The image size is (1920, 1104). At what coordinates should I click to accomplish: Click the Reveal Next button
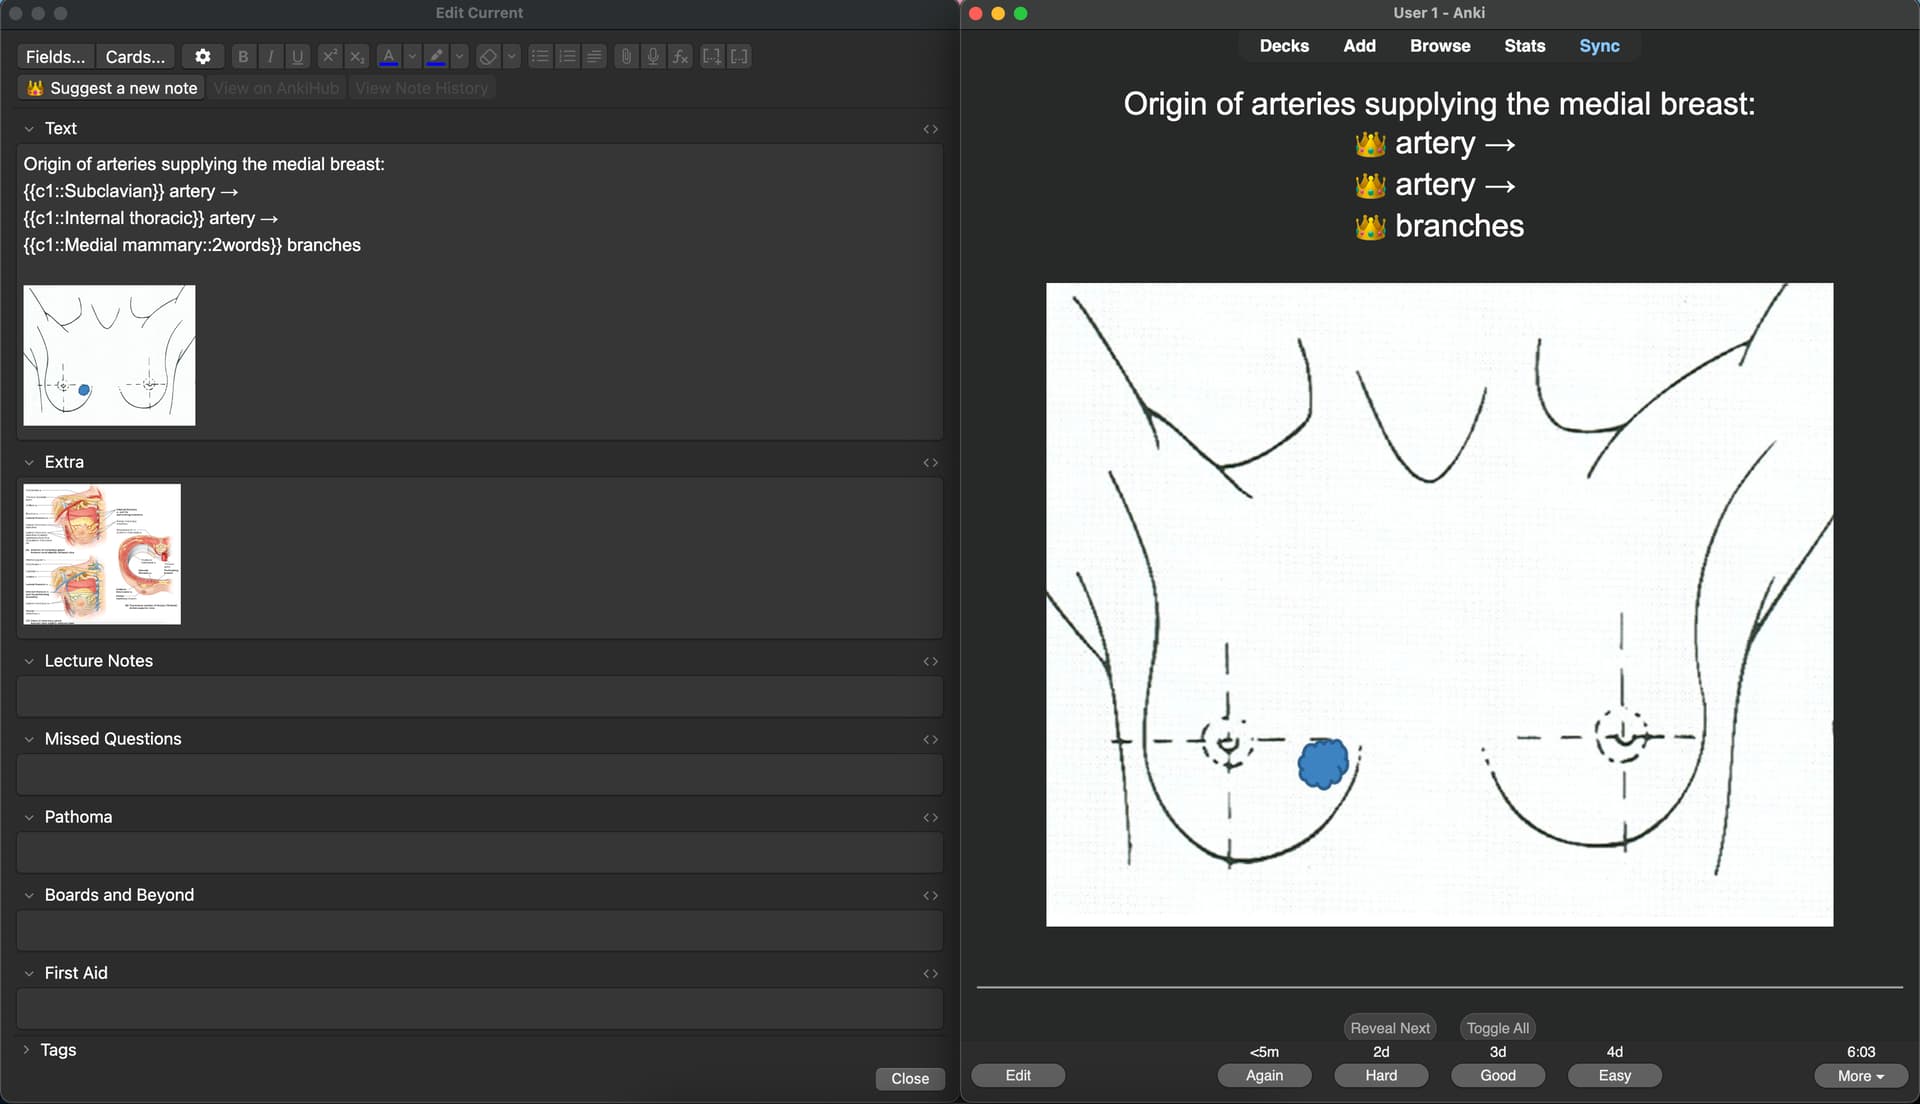tap(1389, 1028)
